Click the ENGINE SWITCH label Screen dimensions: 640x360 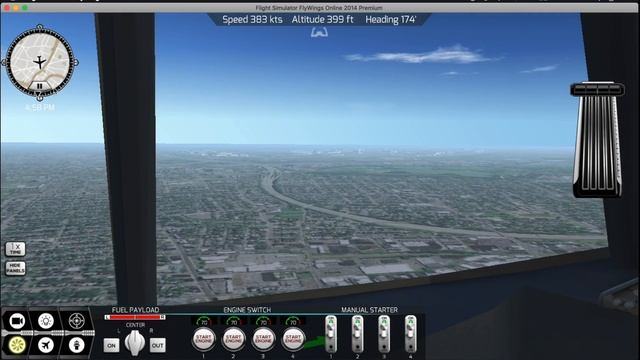pyautogui.click(x=247, y=310)
